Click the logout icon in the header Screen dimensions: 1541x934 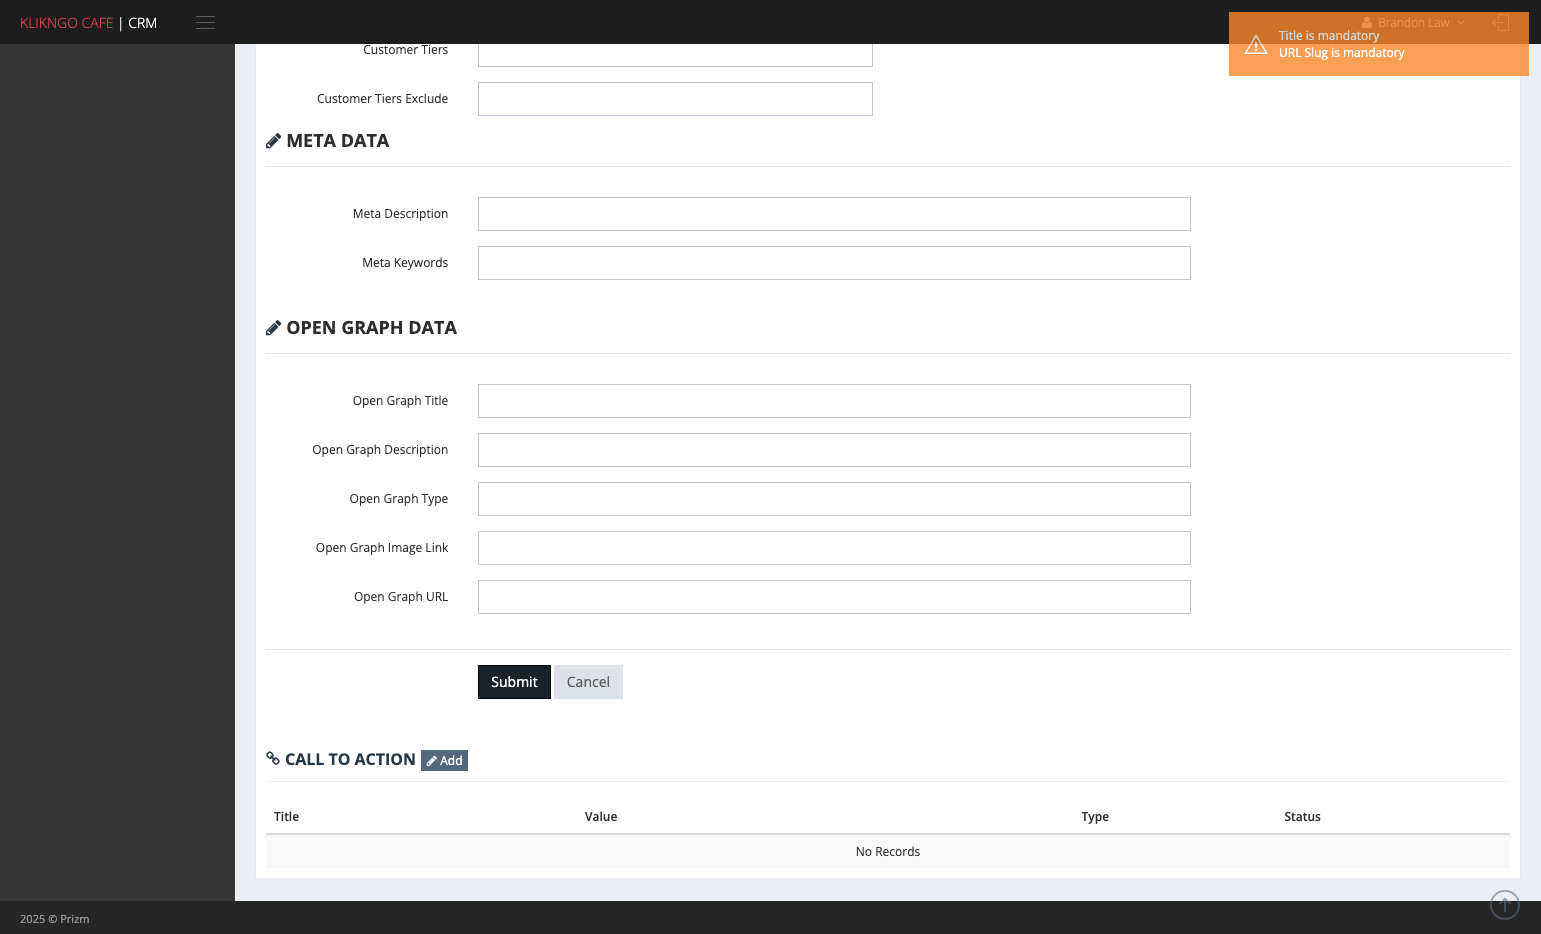[x=1501, y=22]
